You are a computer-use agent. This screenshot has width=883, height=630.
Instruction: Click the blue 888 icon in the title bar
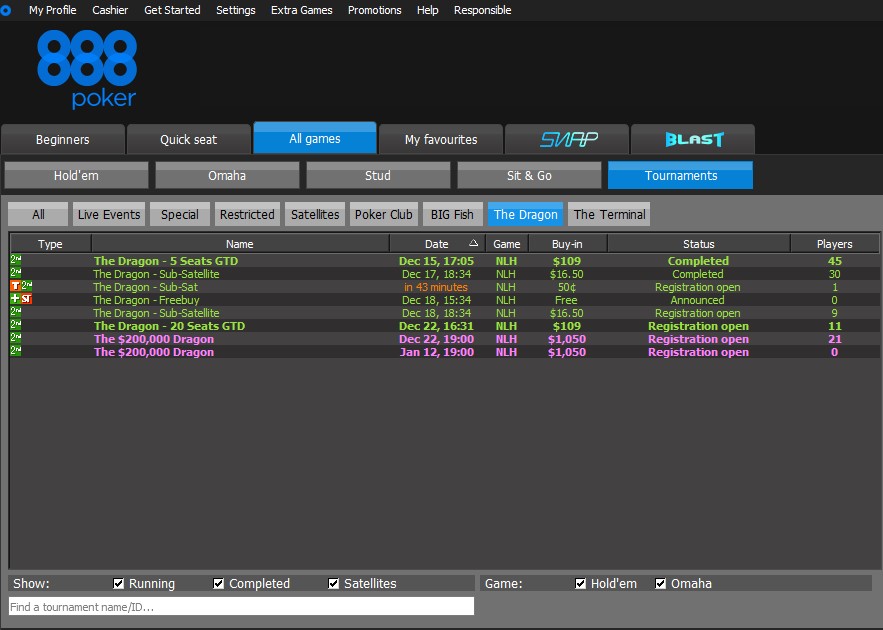(x=8, y=10)
